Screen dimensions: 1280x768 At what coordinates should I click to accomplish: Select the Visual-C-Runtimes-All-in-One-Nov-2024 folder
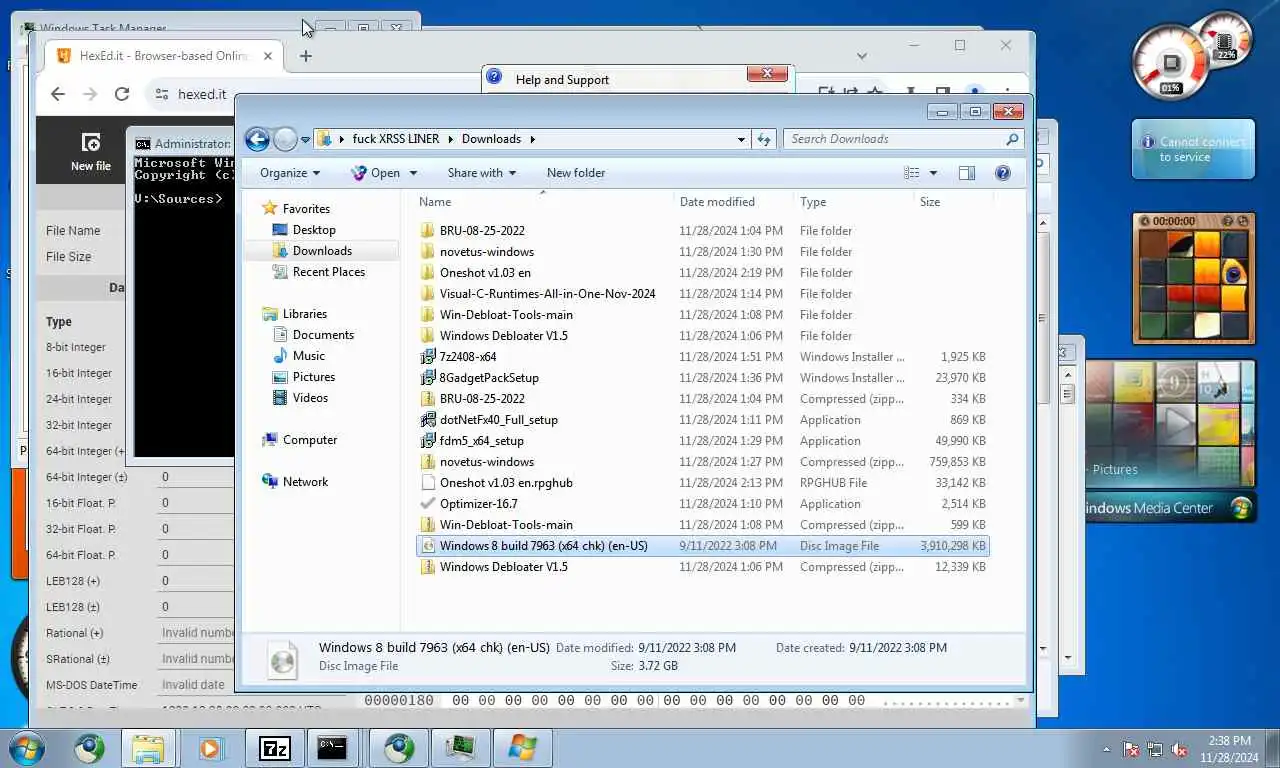coord(702,294)
